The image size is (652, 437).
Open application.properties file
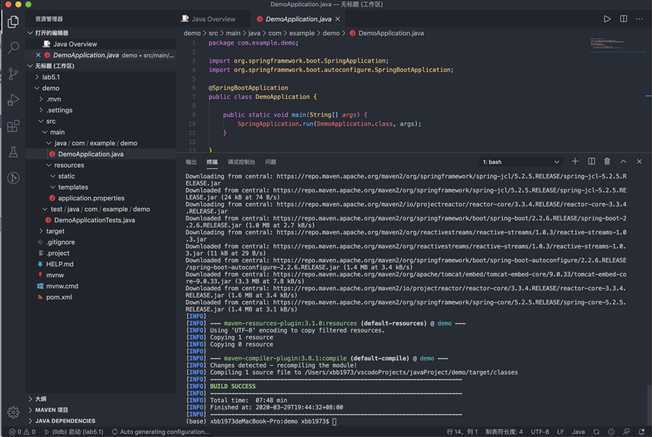102,198
